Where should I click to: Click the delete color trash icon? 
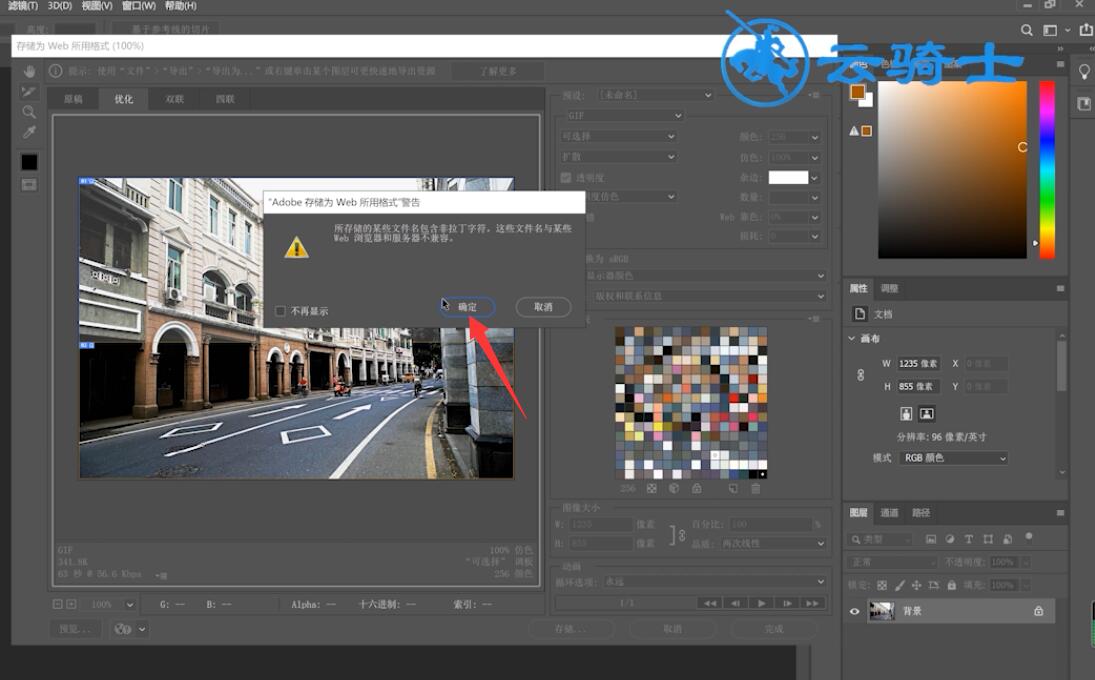[x=756, y=489]
